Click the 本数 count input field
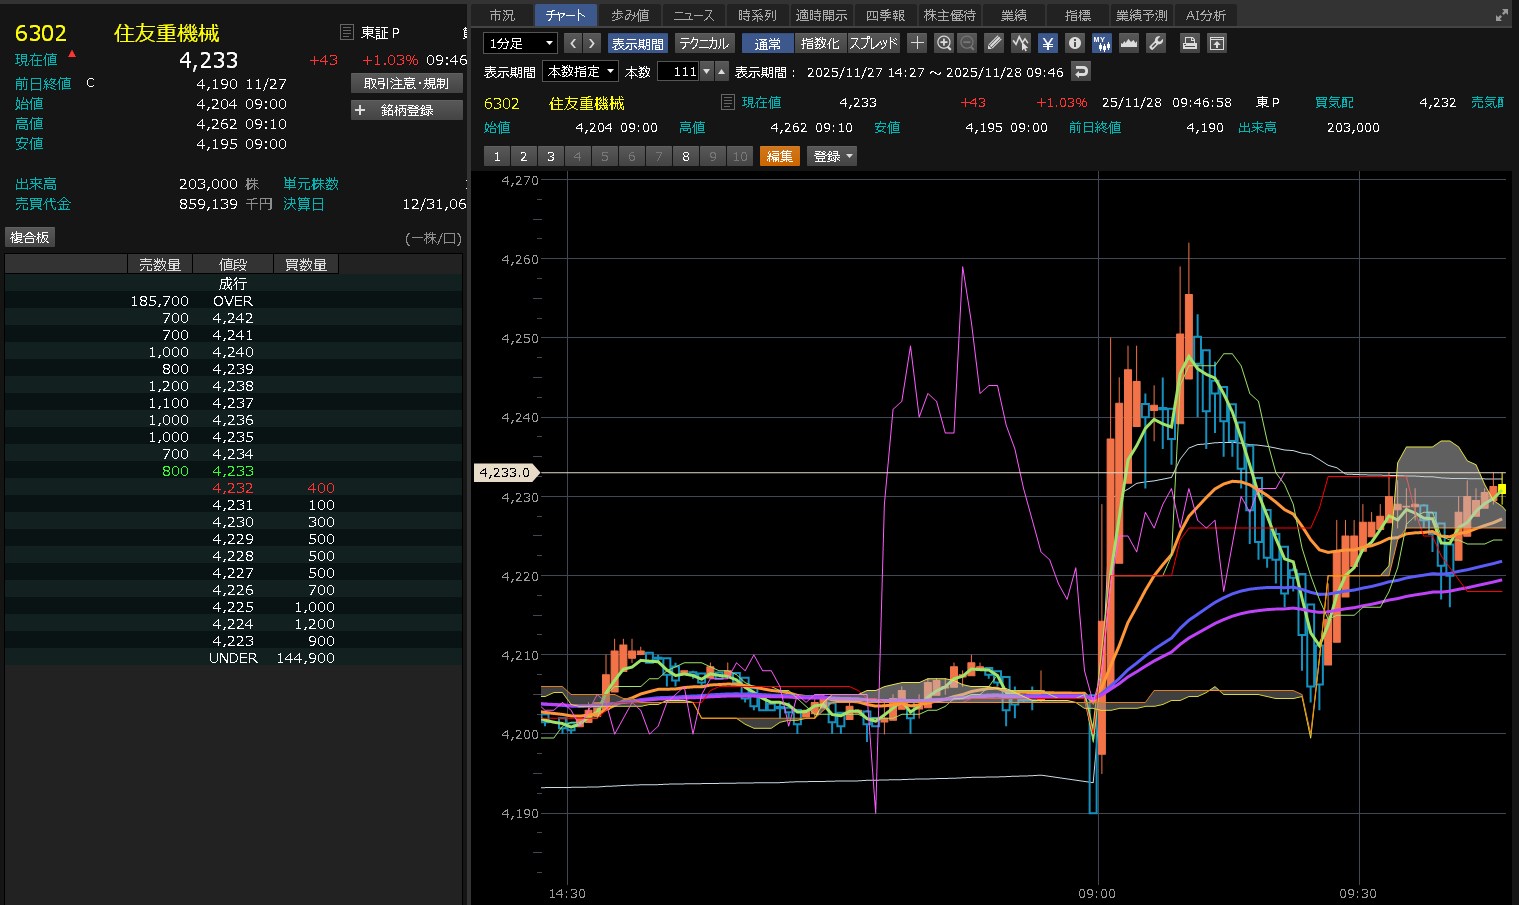1519x905 pixels. (x=678, y=71)
